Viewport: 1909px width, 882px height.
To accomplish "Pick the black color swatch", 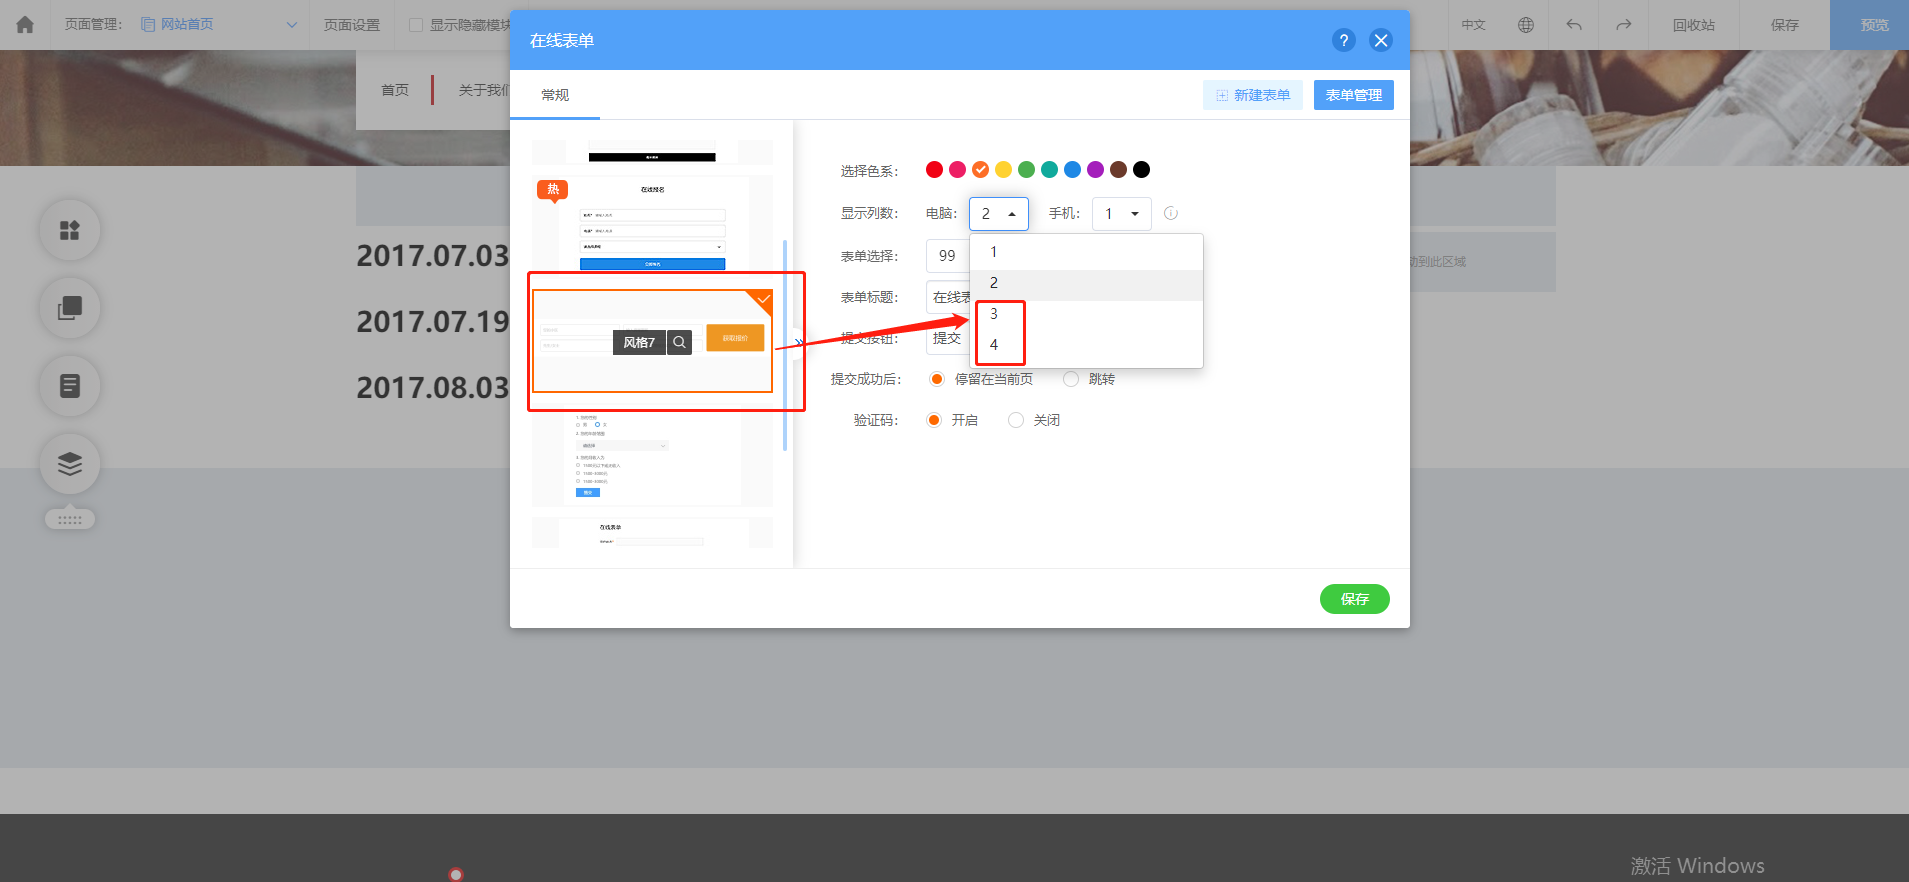I will (1141, 169).
